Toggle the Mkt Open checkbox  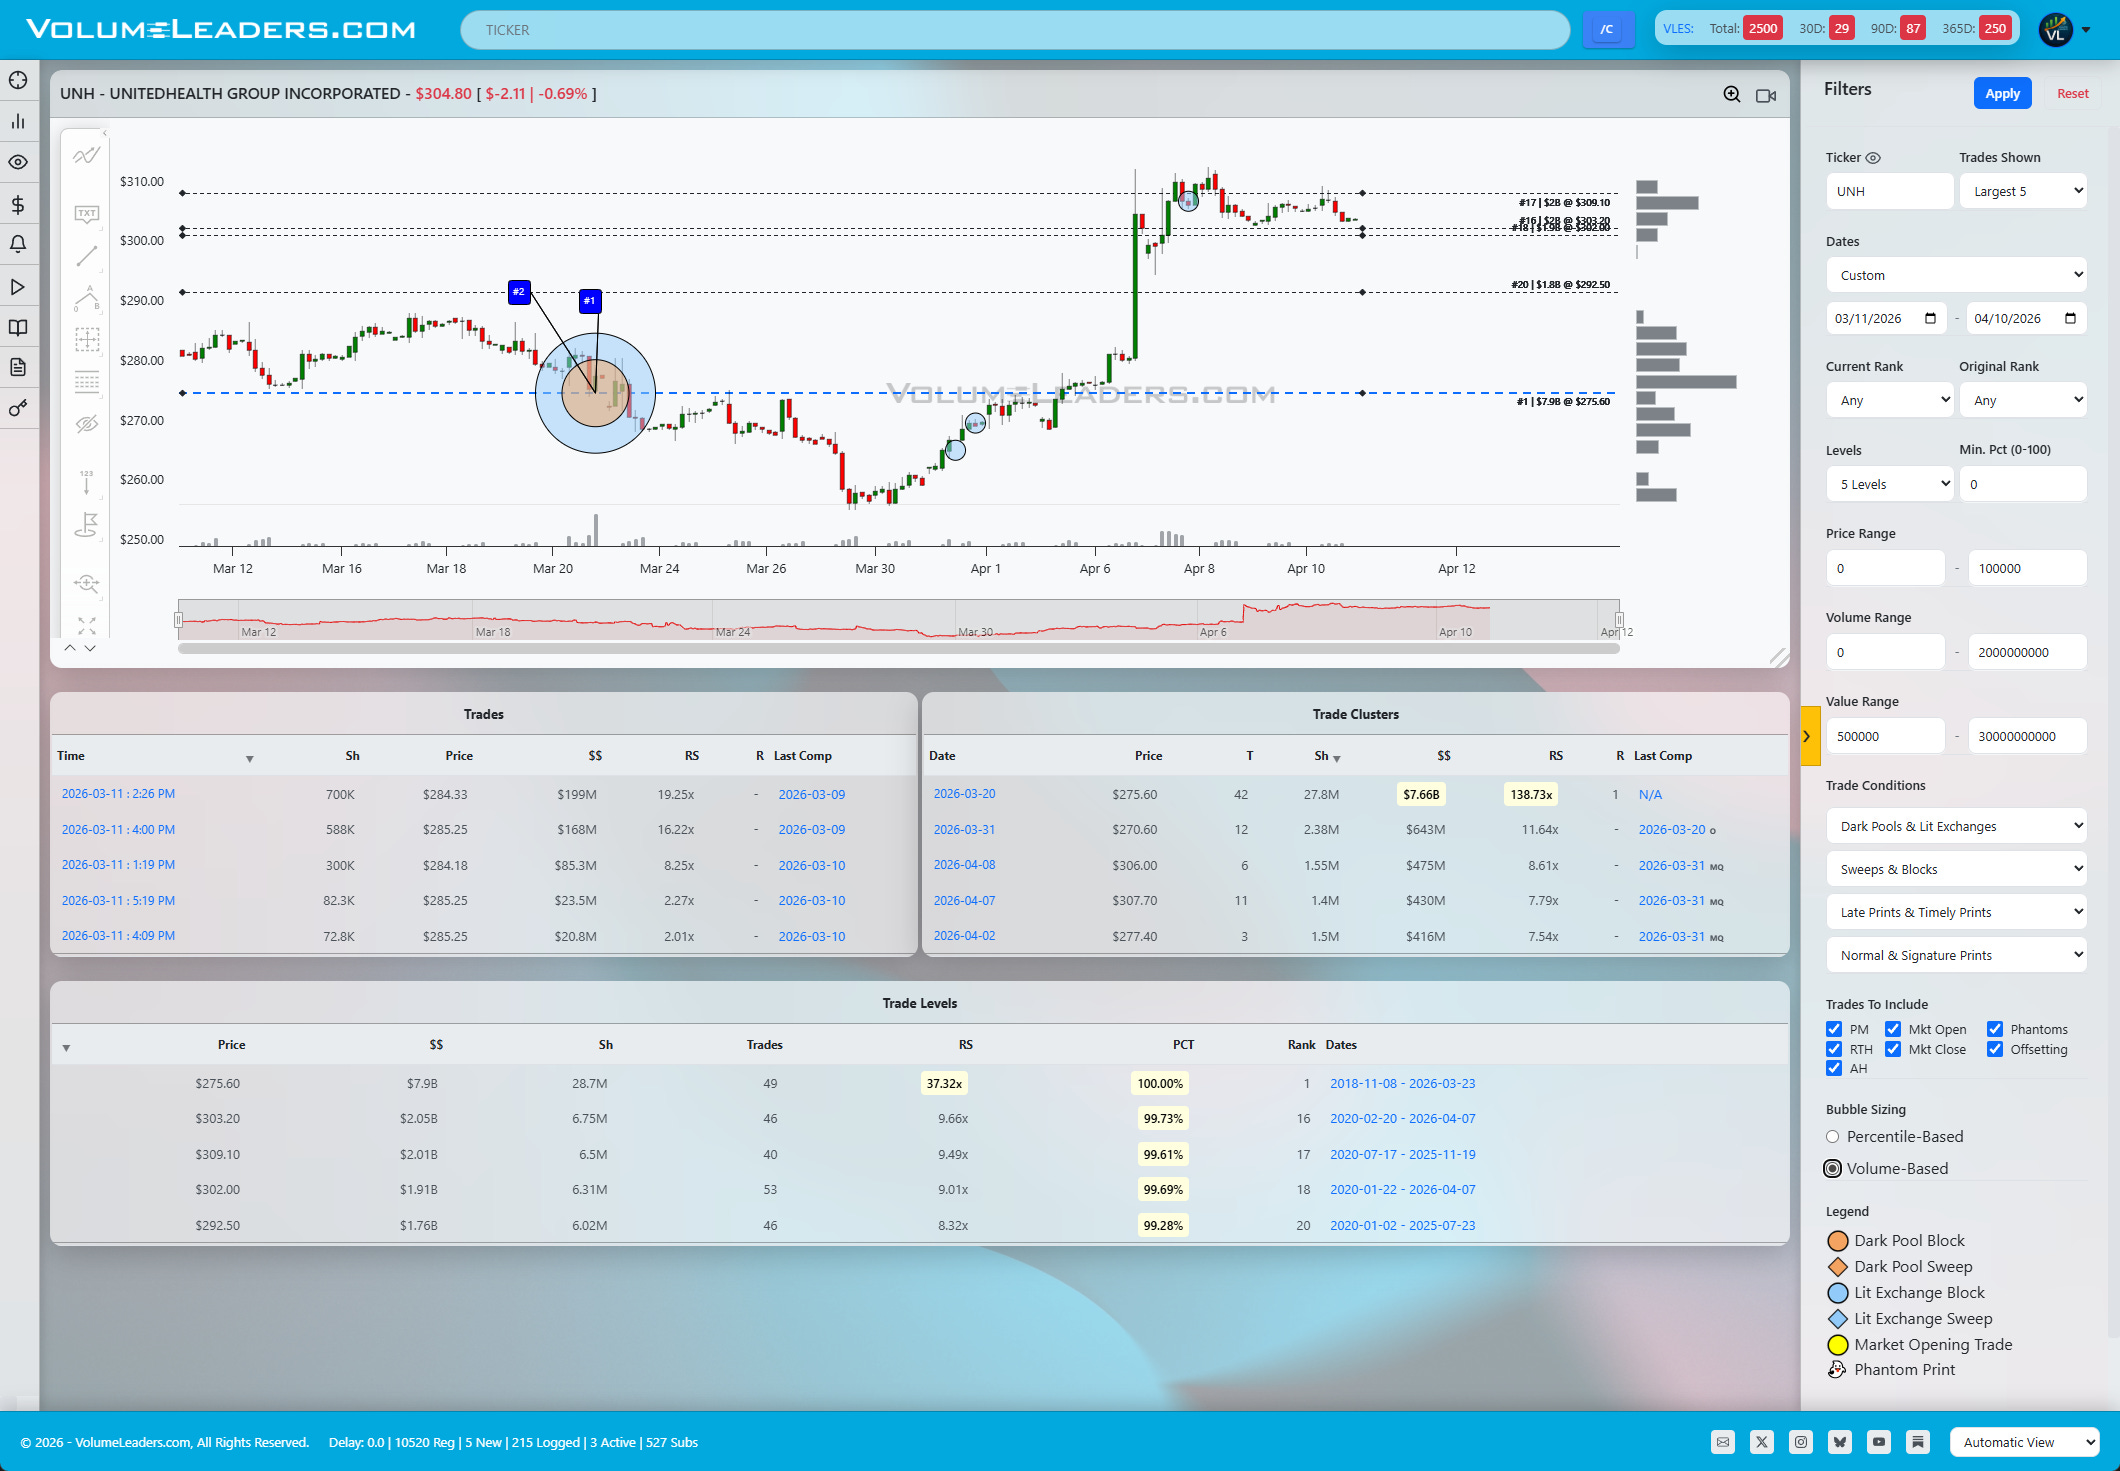(x=1893, y=1029)
